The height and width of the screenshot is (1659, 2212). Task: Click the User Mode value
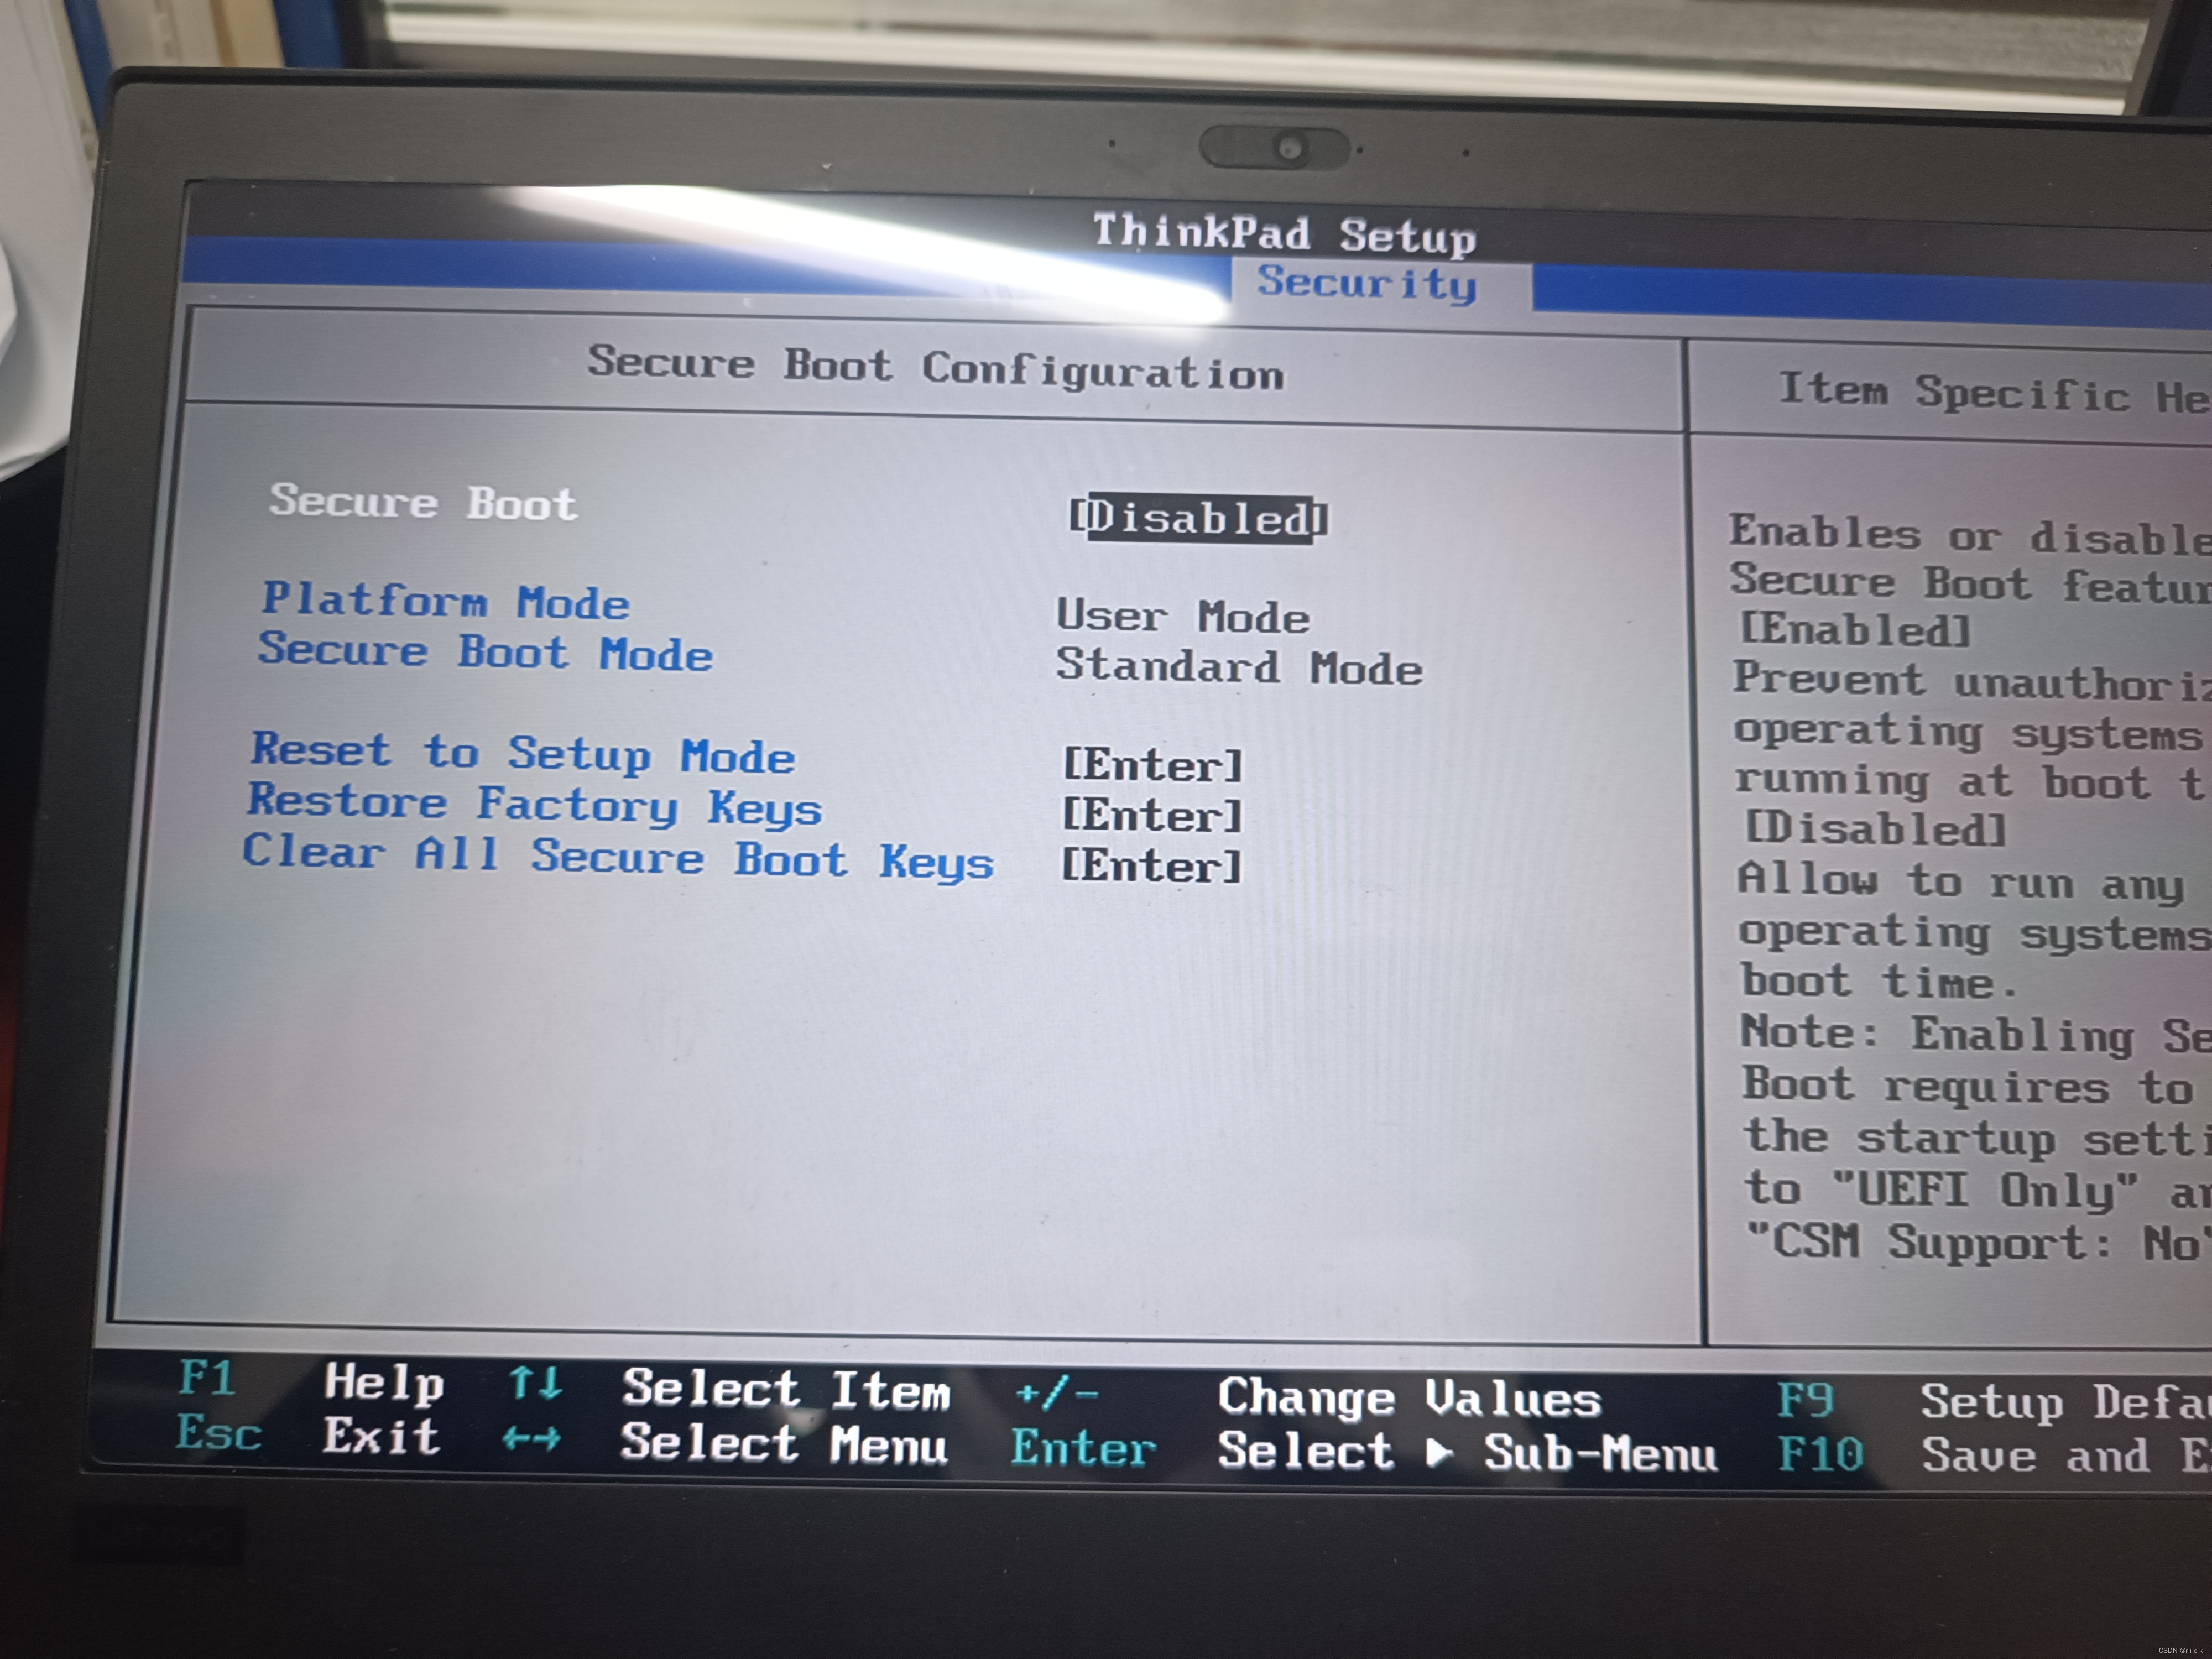[1182, 616]
